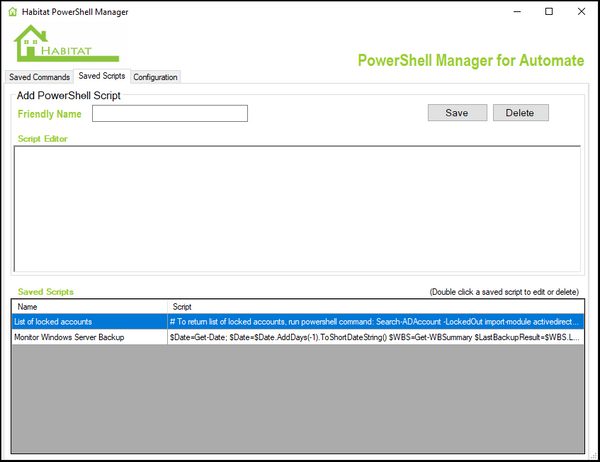
Task: Click the Habitat house icon in title bar
Action: [x=13, y=12]
